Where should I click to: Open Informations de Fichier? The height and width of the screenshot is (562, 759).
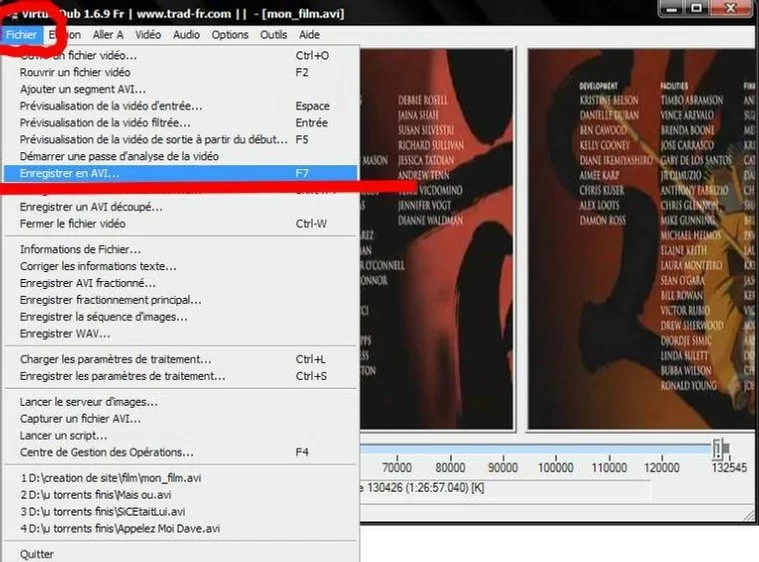[x=80, y=249]
